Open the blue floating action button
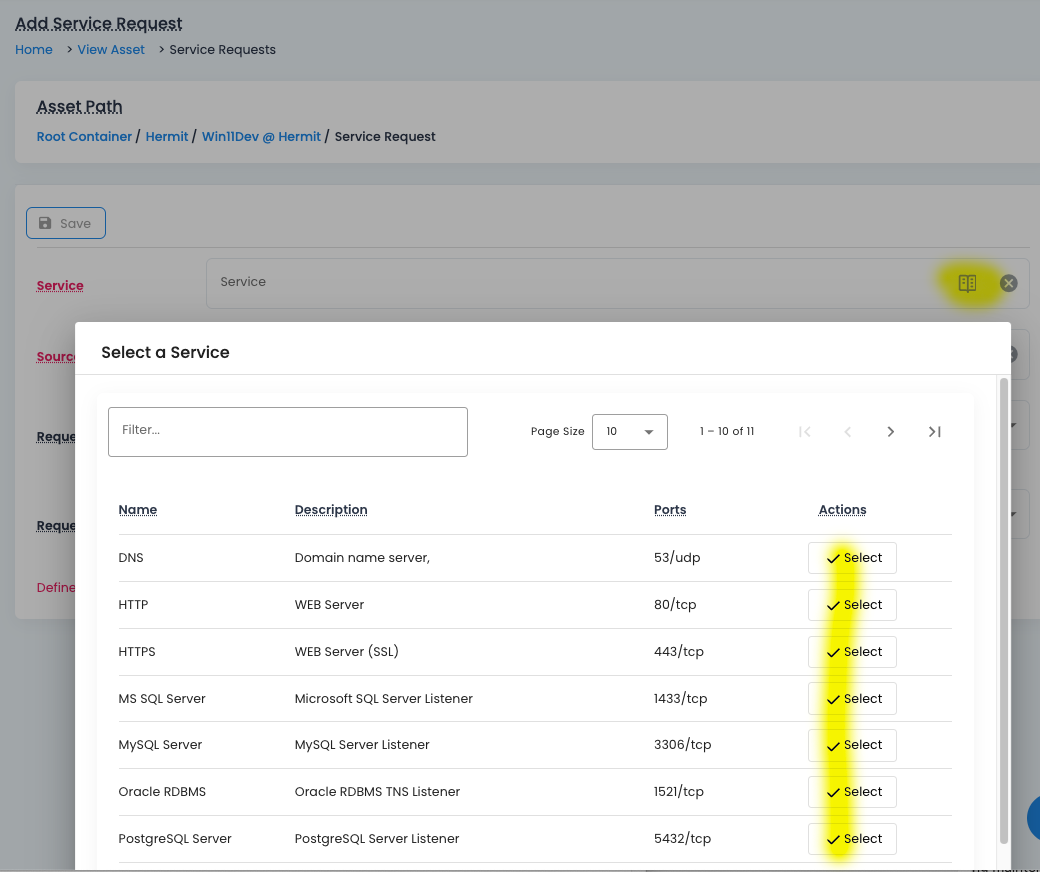The image size is (1040, 872). pos(1036,817)
